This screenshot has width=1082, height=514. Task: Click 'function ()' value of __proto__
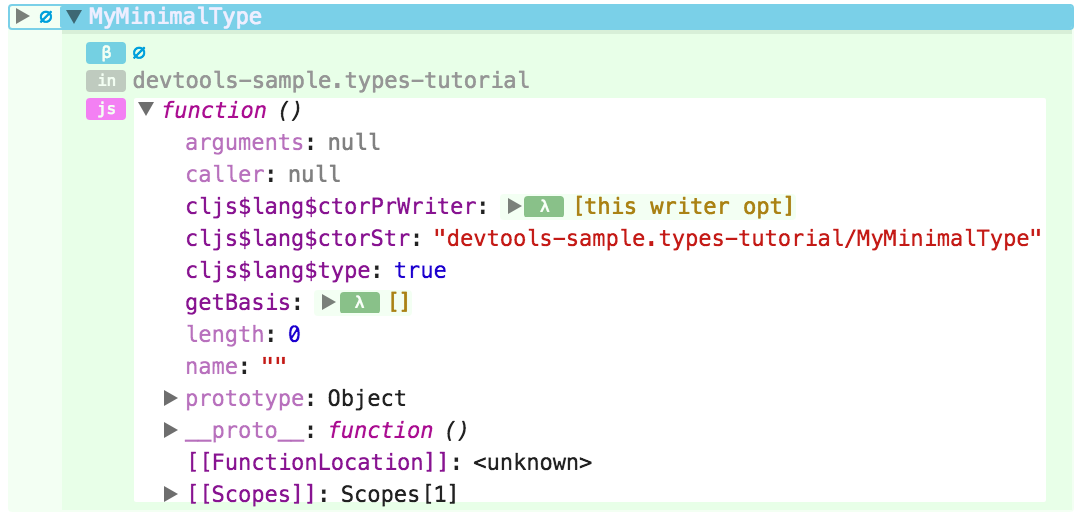(397, 431)
